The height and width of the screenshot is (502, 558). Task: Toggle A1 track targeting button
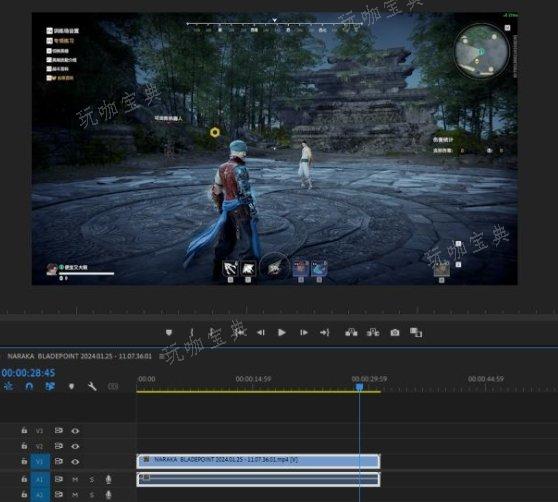pyautogui.click(x=40, y=480)
